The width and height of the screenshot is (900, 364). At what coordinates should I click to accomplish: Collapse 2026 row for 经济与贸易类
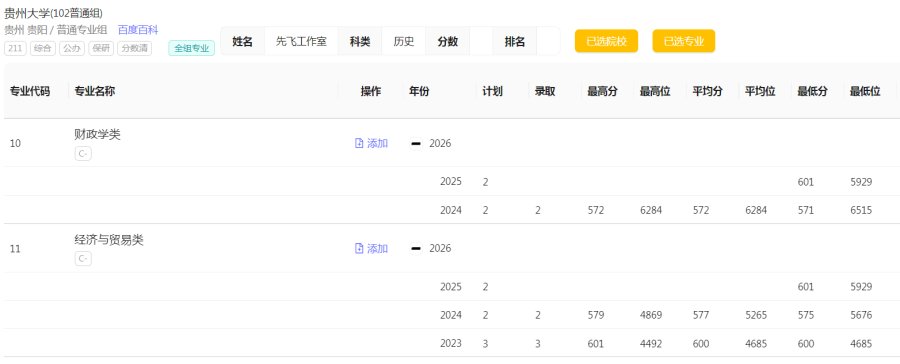click(416, 249)
